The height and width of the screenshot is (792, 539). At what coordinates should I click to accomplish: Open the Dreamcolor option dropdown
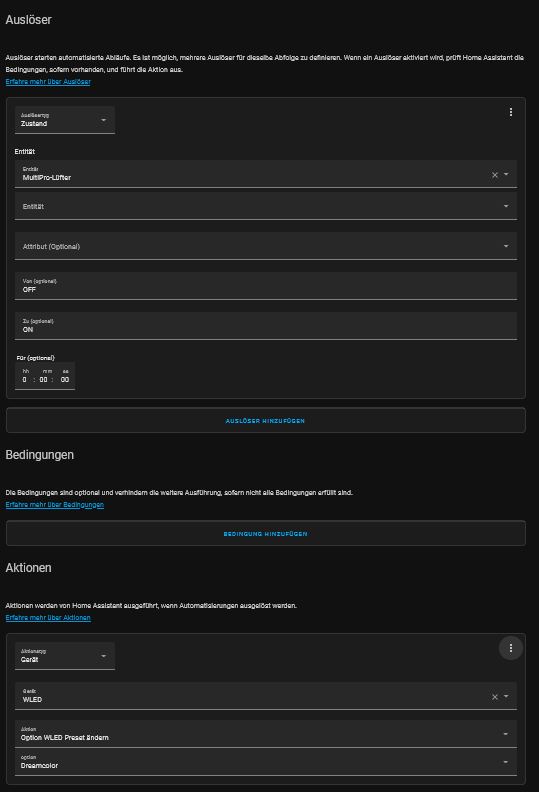pyautogui.click(x=266, y=762)
